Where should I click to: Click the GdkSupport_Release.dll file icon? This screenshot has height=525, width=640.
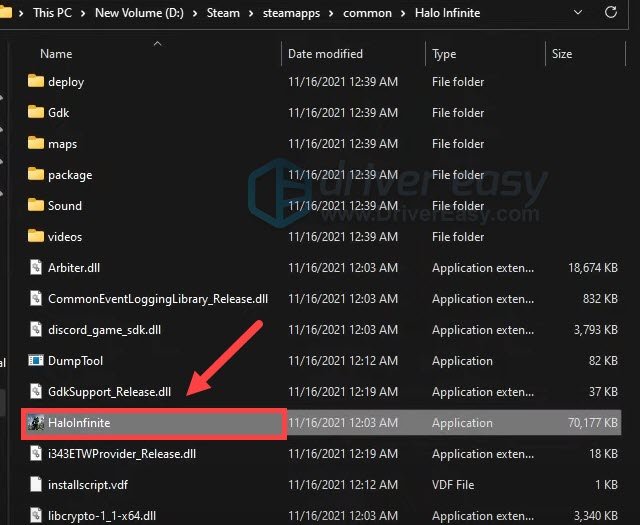point(36,392)
